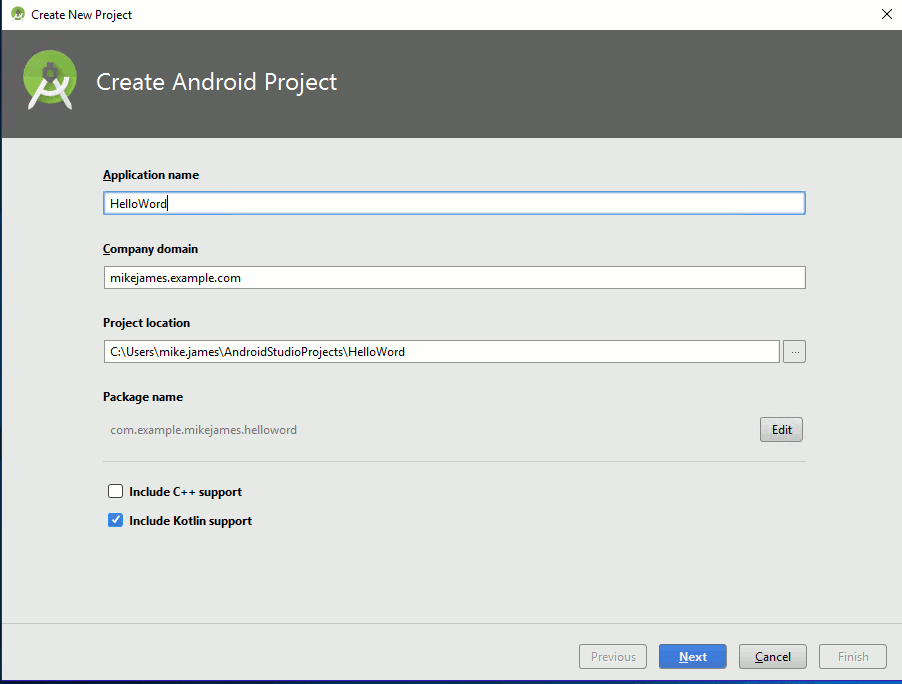Click the Application name label

tap(151, 175)
